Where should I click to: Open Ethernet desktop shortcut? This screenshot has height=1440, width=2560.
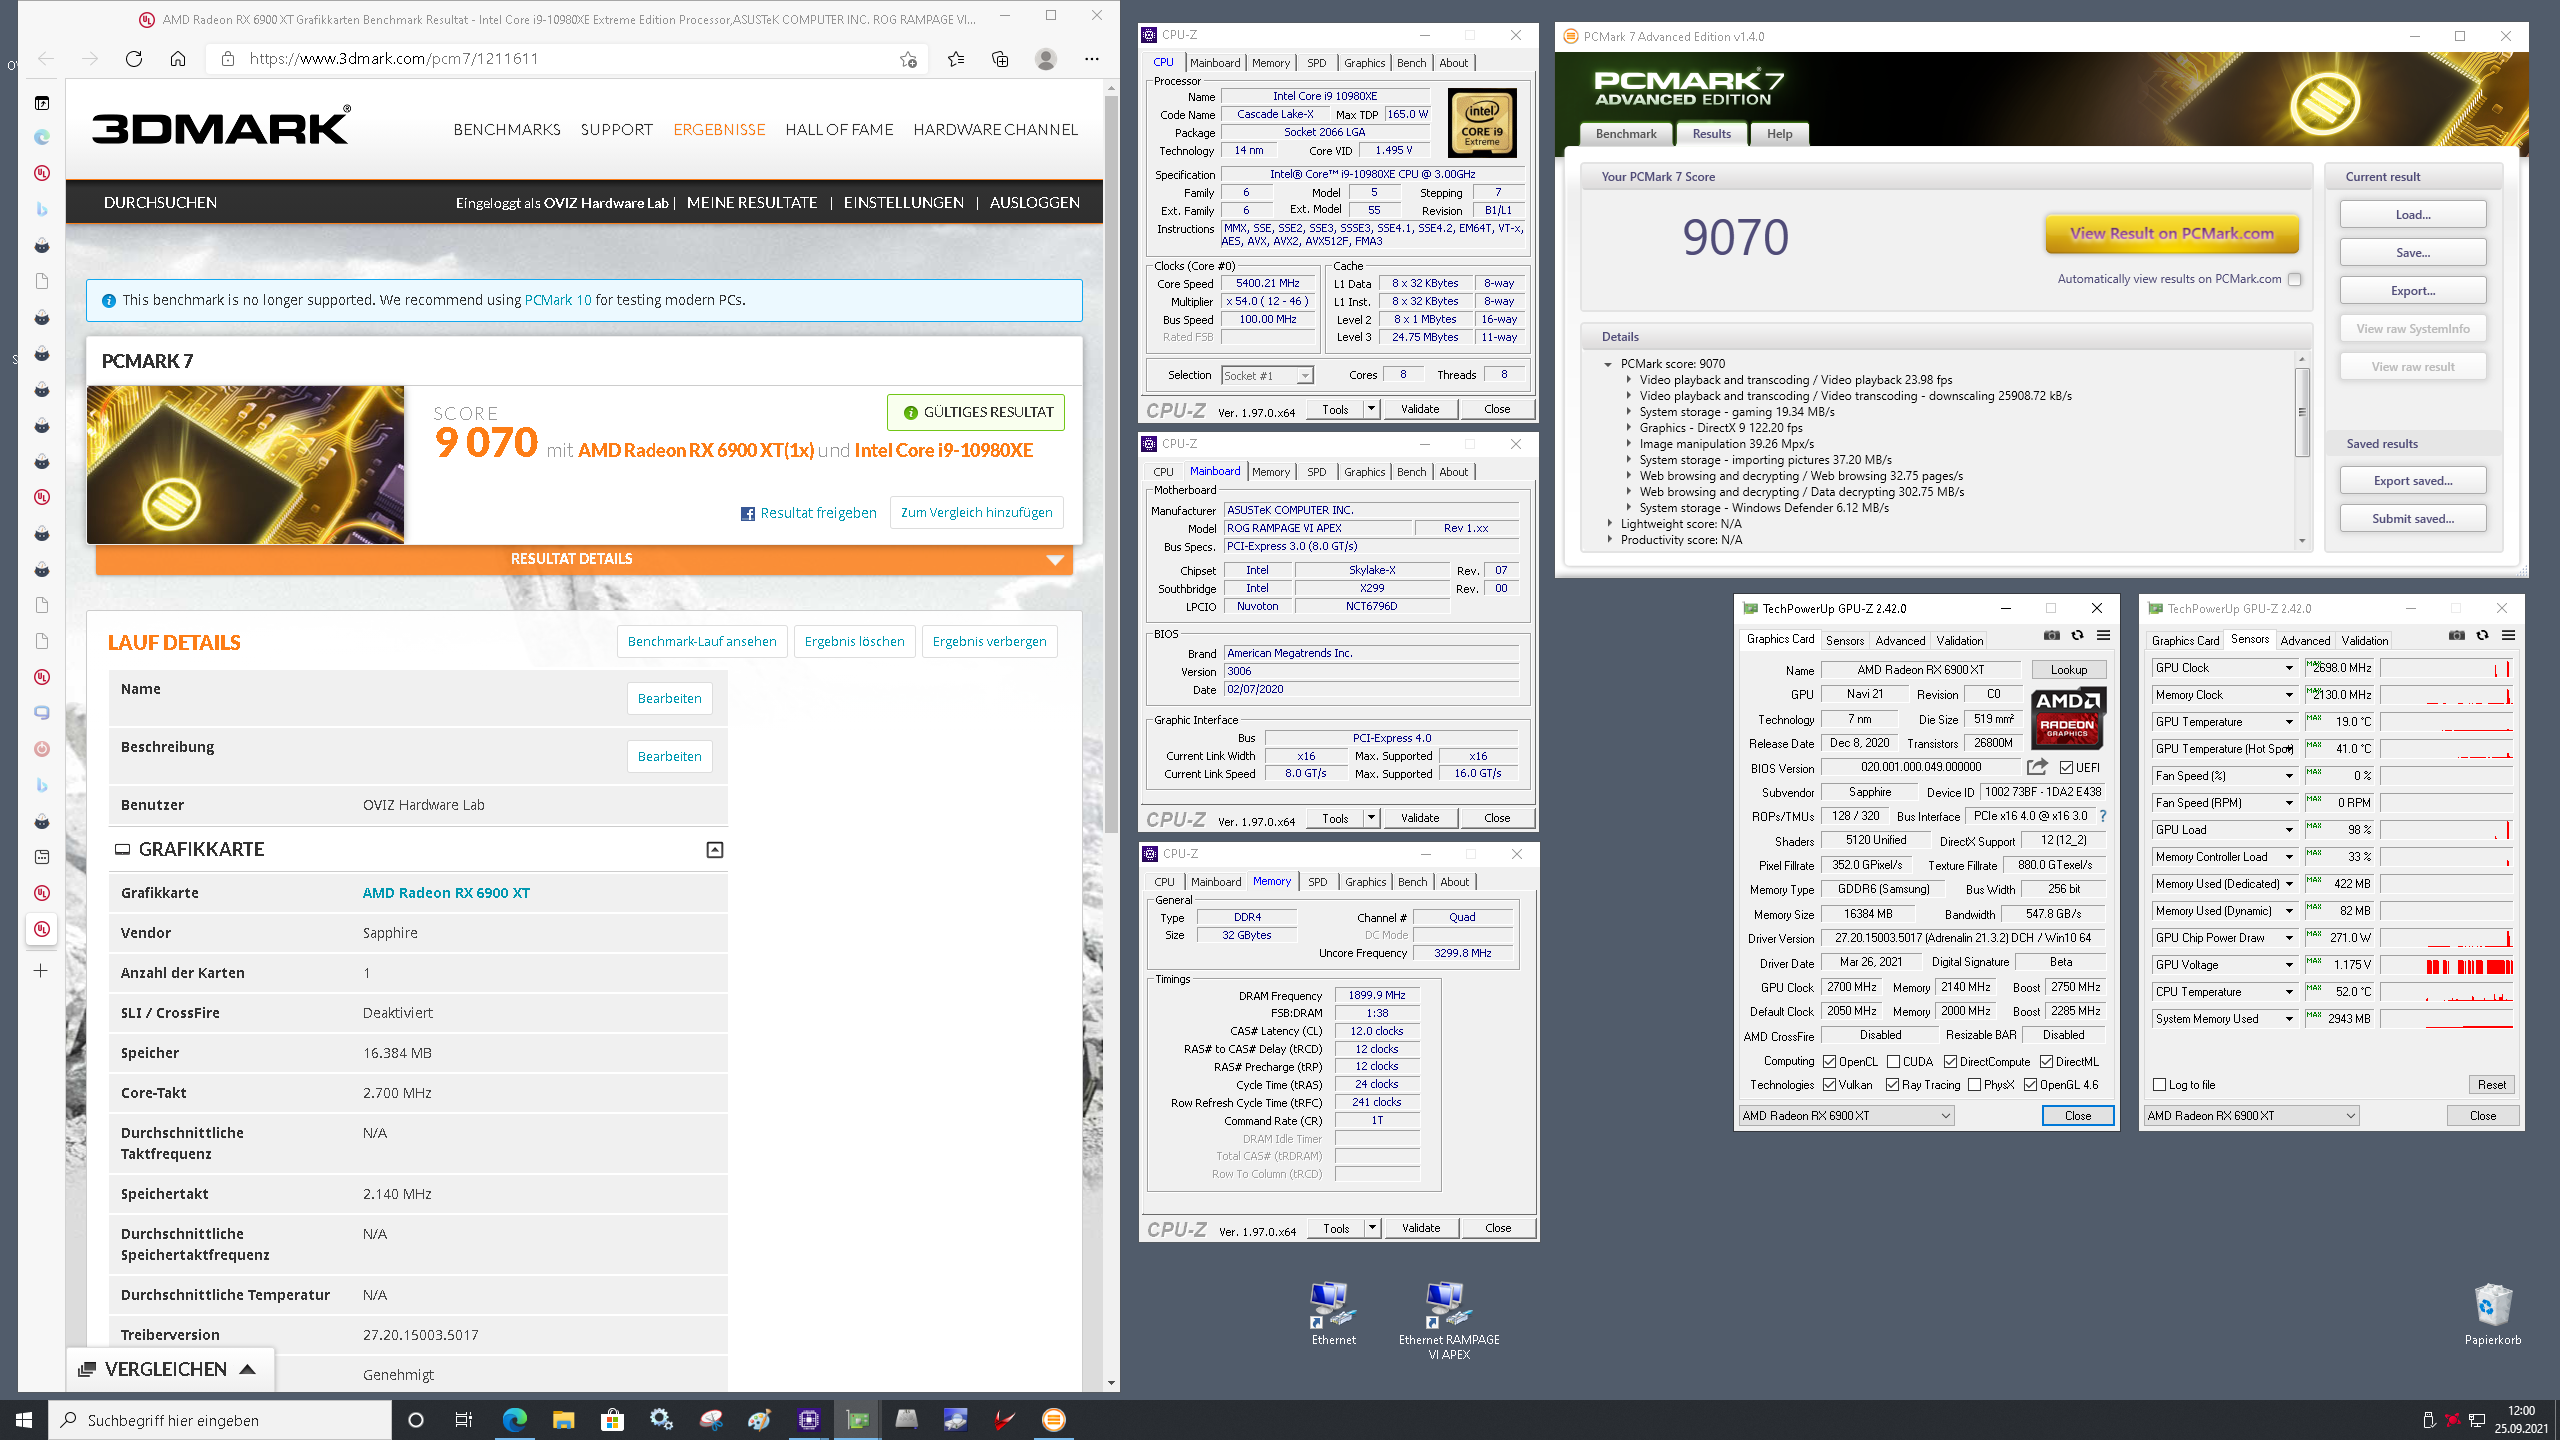[x=1334, y=1314]
